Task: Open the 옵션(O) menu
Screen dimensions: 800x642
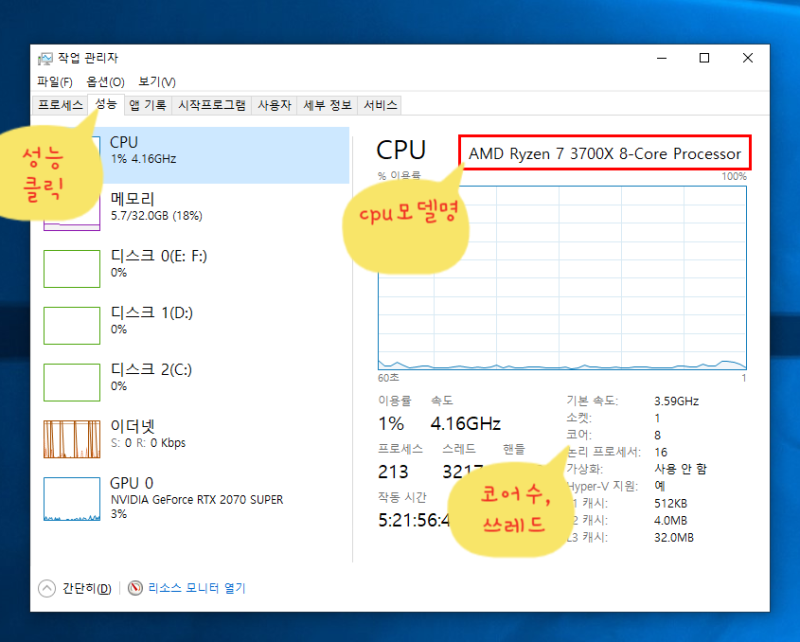Action: point(105,82)
